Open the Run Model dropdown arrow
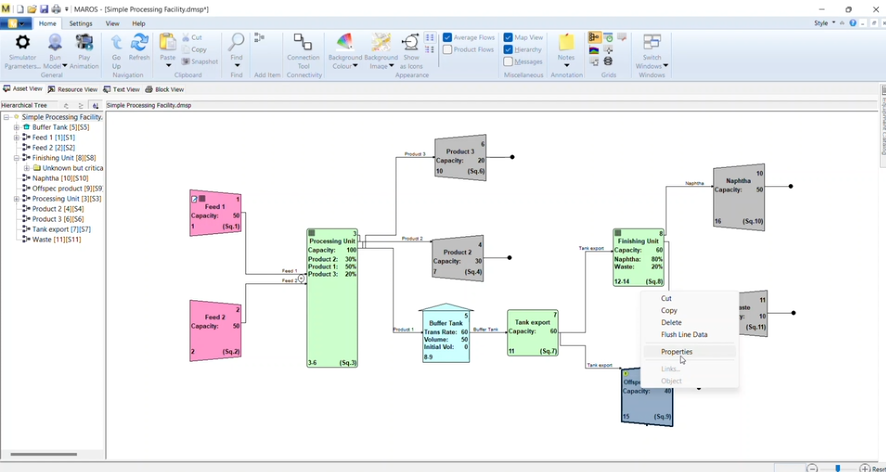Screen dimensions: 886x472 coord(64,66)
